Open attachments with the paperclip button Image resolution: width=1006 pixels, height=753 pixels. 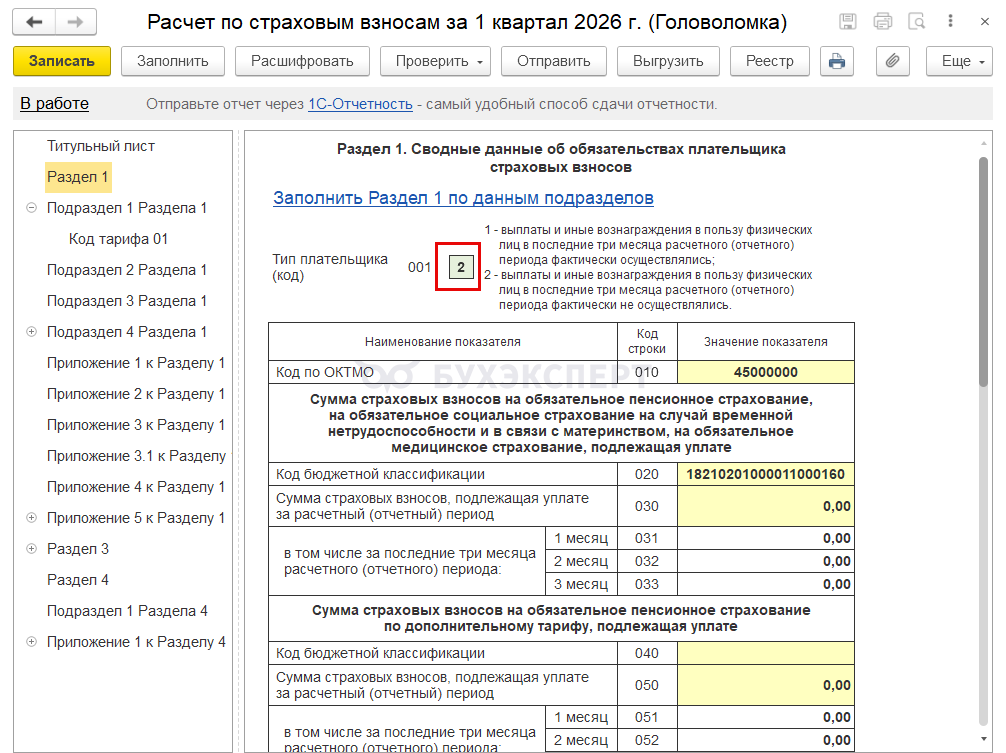[x=892, y=61]
